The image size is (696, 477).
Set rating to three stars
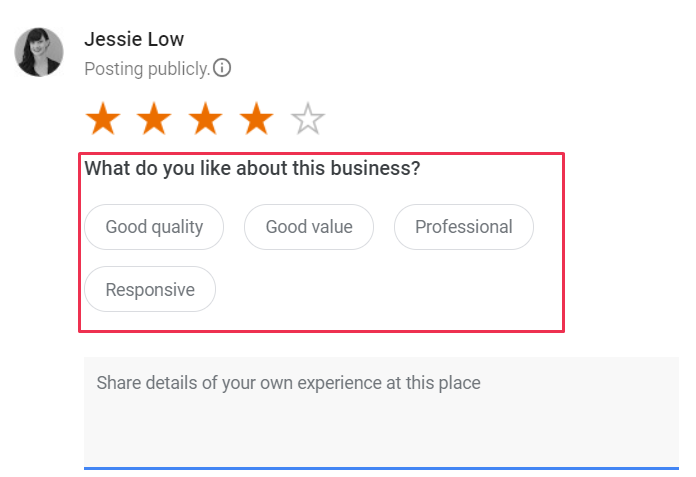point(206,120)
